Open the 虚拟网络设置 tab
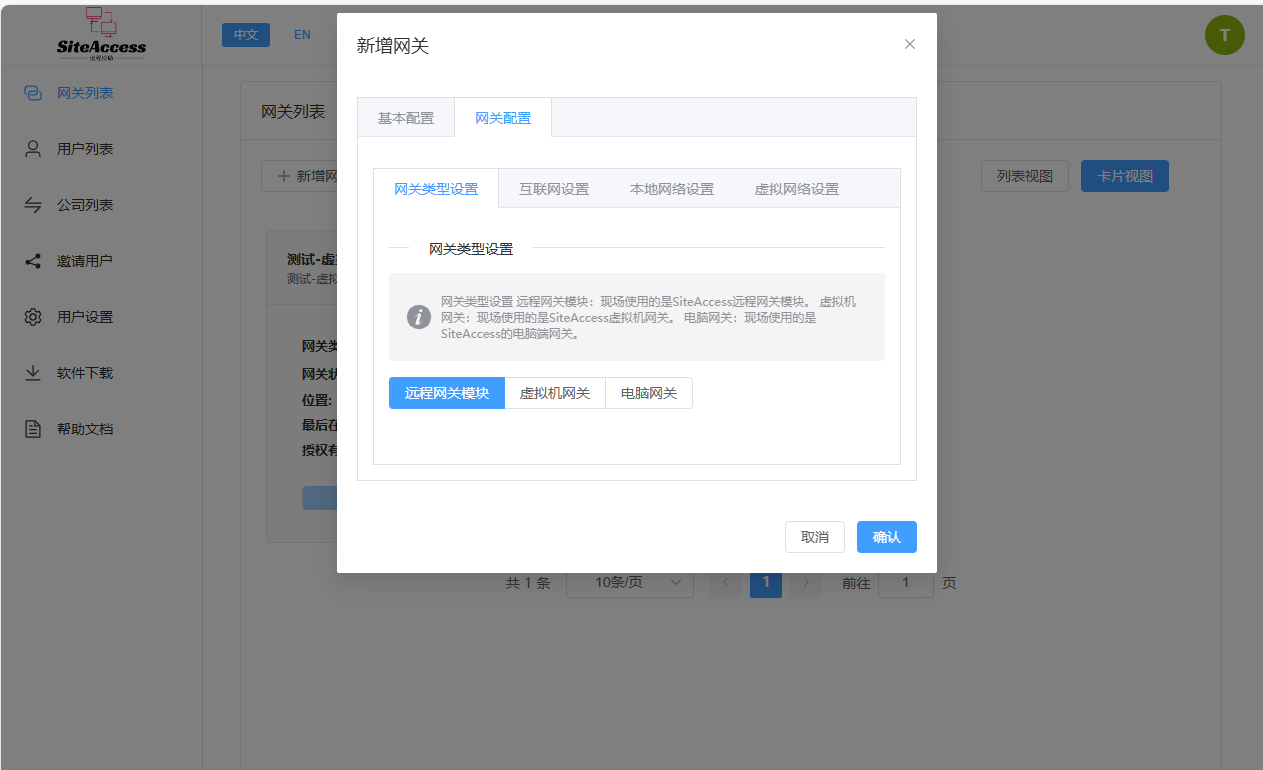1263x770 pixels. click(x=796, y=189)
